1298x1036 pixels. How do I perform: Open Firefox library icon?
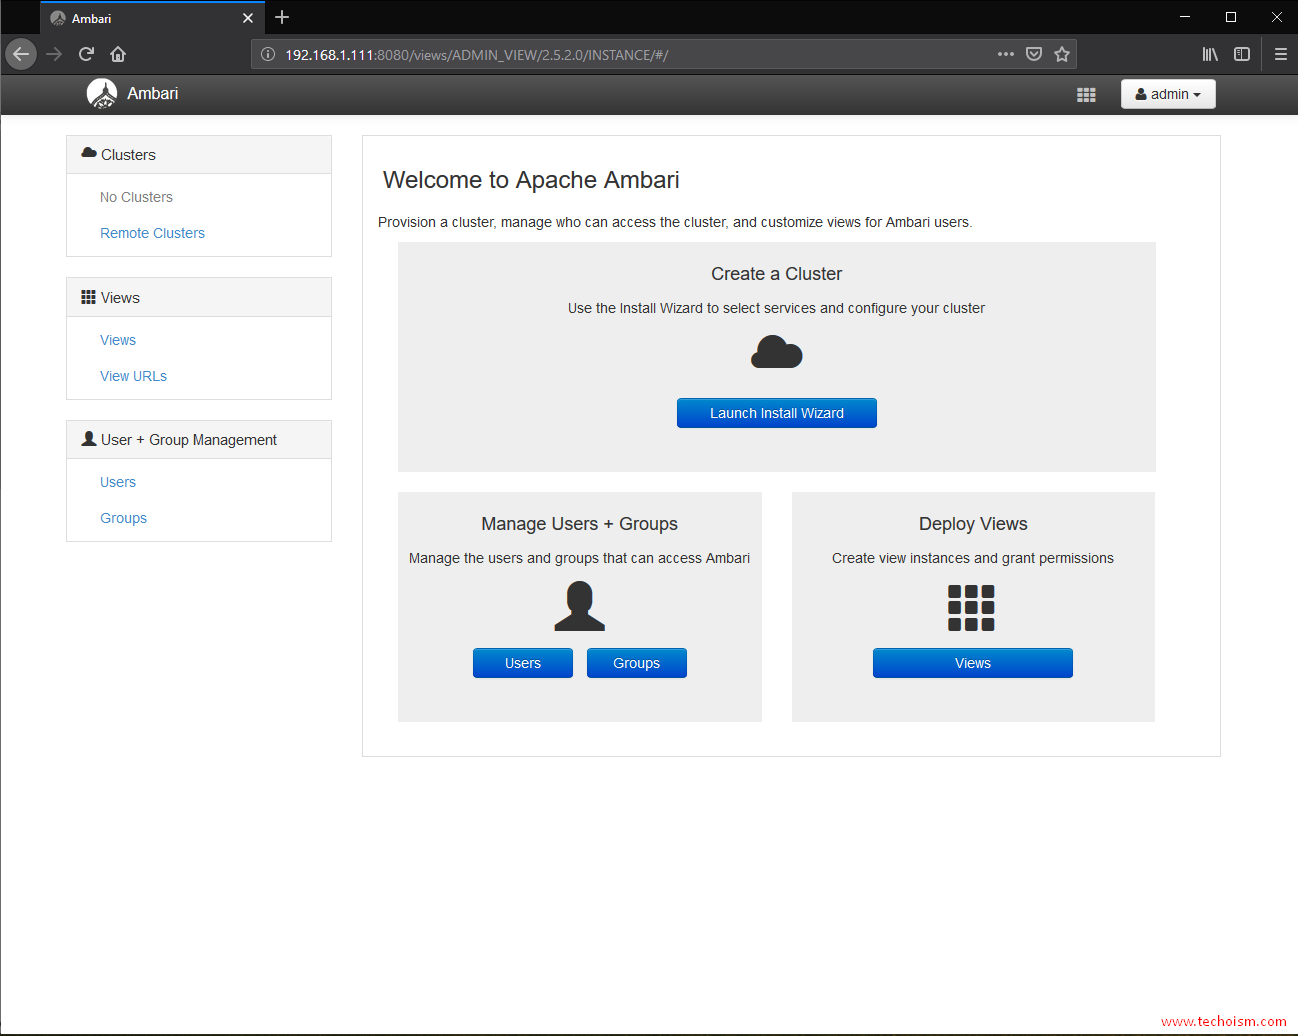tap(1210, 54)
